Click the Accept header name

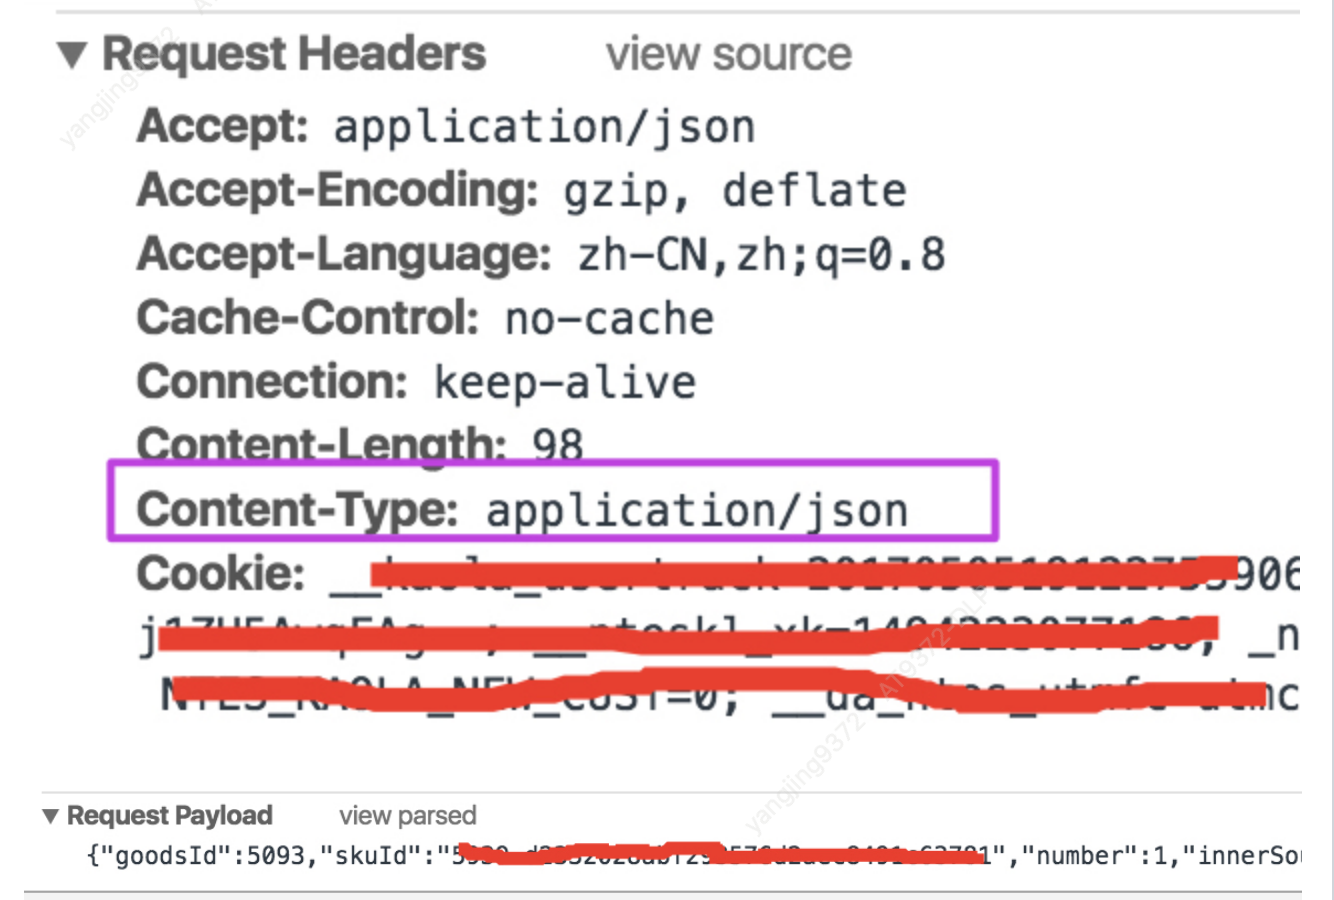coord(222,127)
